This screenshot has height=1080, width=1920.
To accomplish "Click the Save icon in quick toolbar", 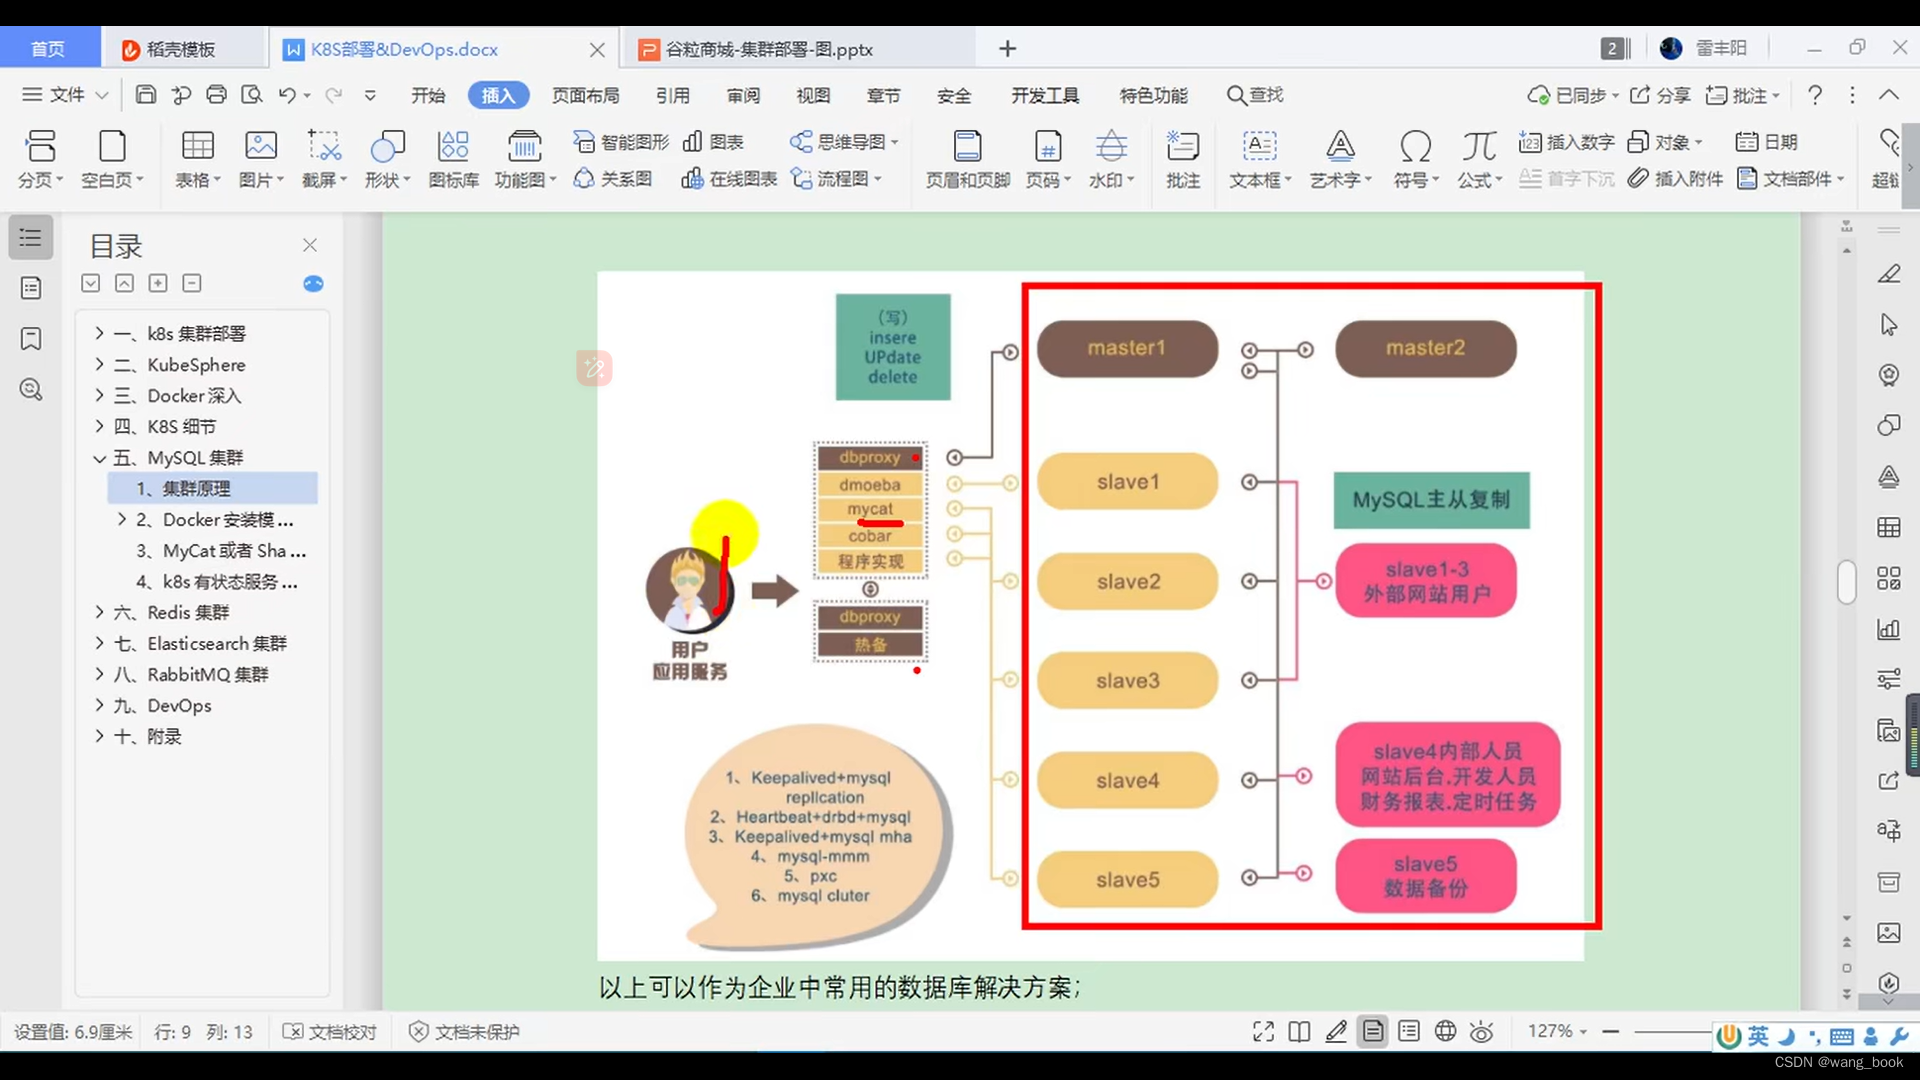I will coord(146,95).
